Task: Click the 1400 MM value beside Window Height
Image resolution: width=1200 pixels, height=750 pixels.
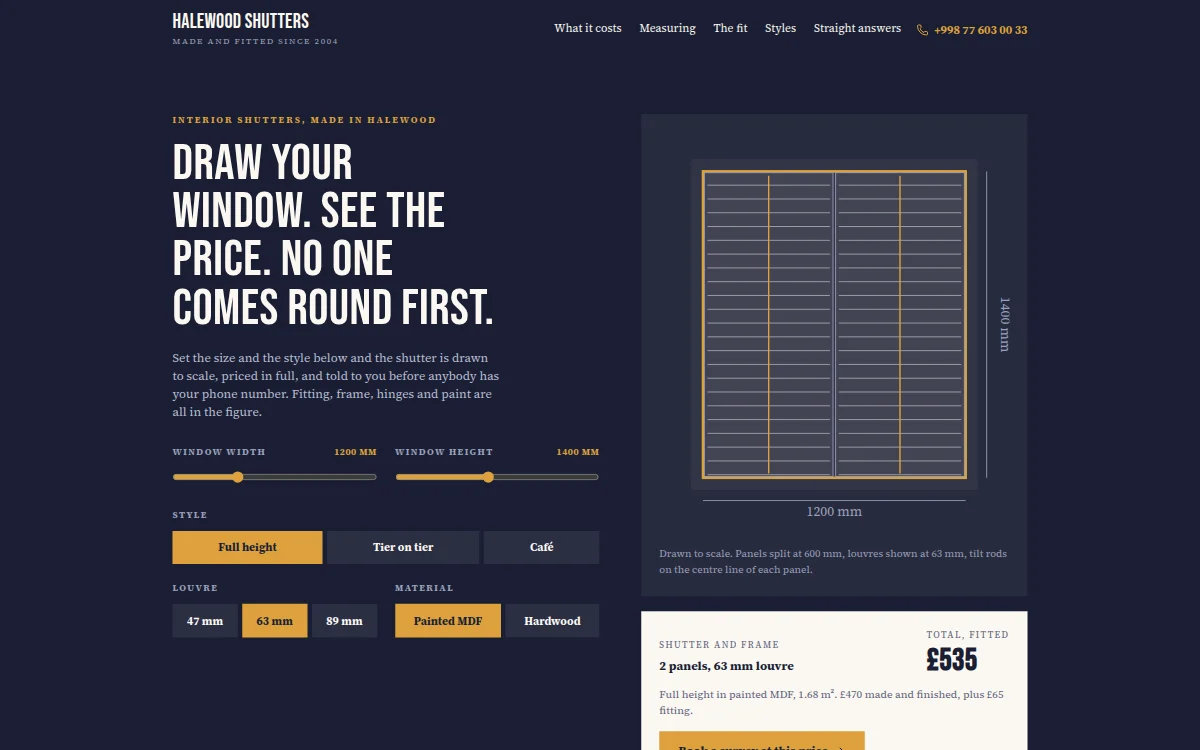Action: 578,452
